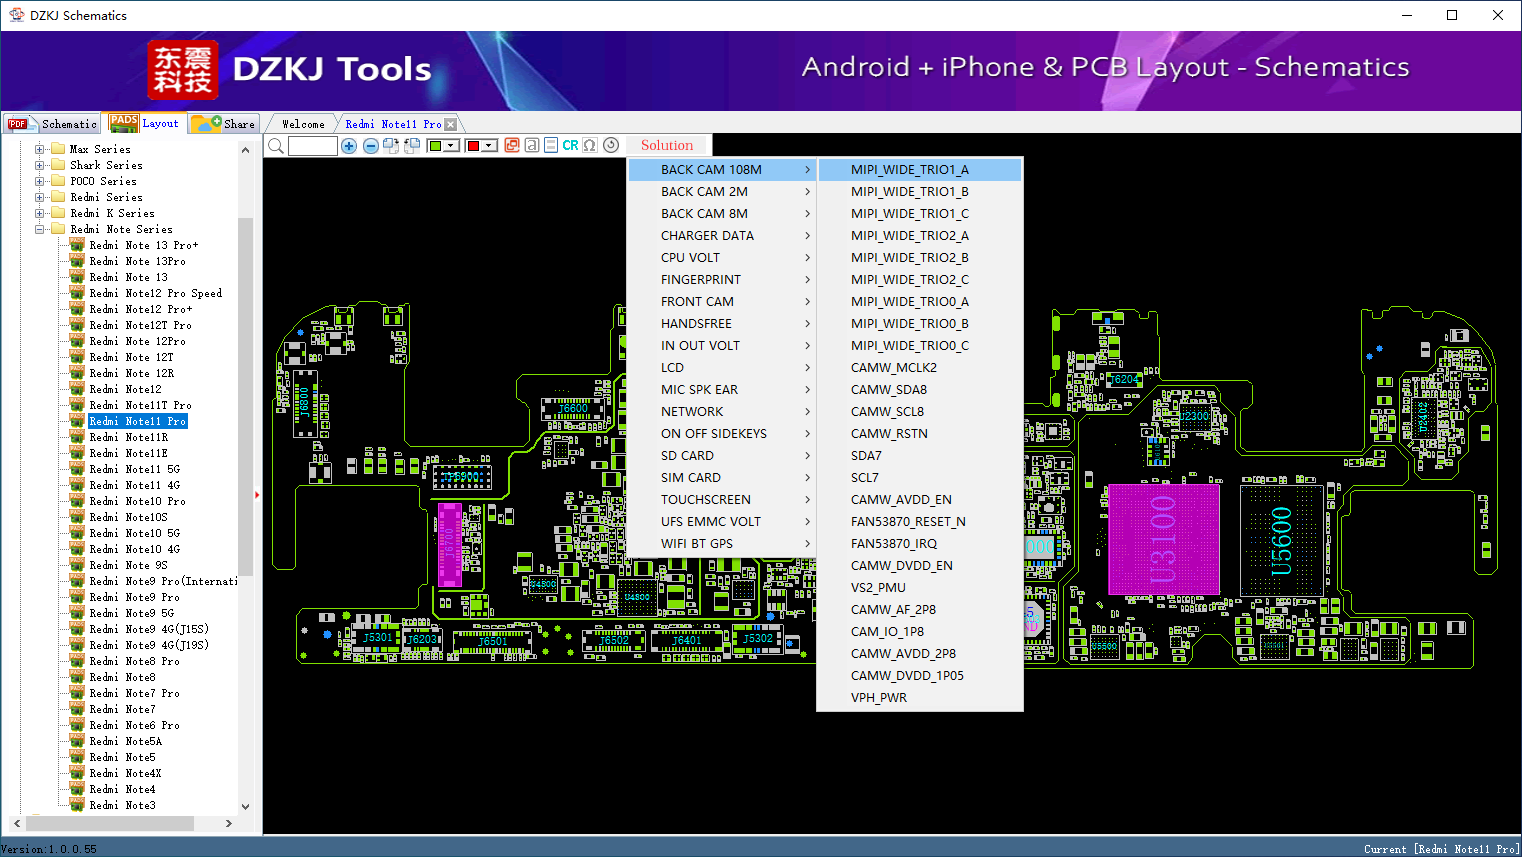Click the Redmi Note3 PADS icon

pyautogui.click(x=77, y=805)
